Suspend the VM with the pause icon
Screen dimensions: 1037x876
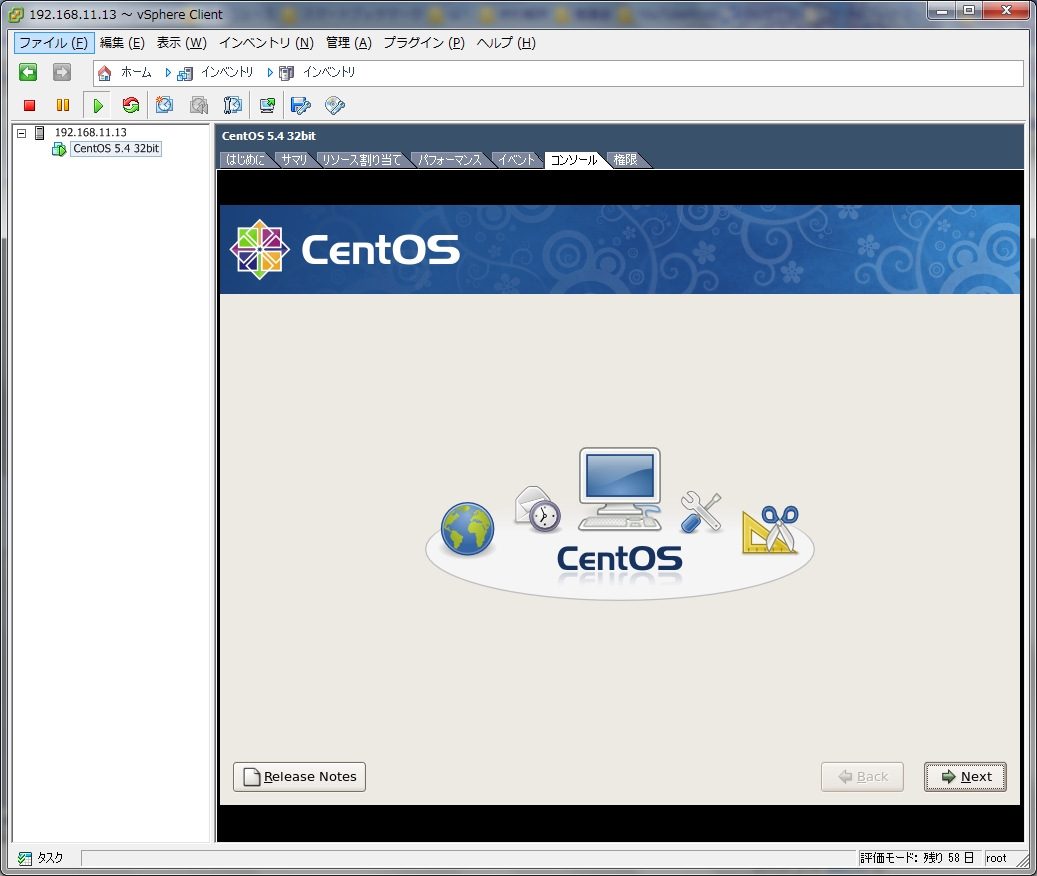click(x=63, y=105)
